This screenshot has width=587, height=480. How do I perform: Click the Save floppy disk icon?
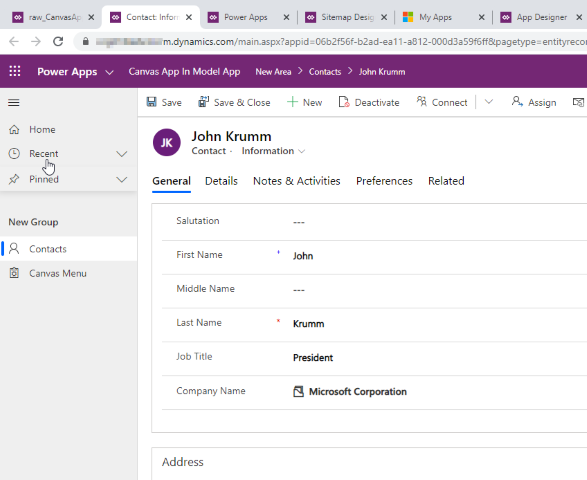click(x=152, y=102)
